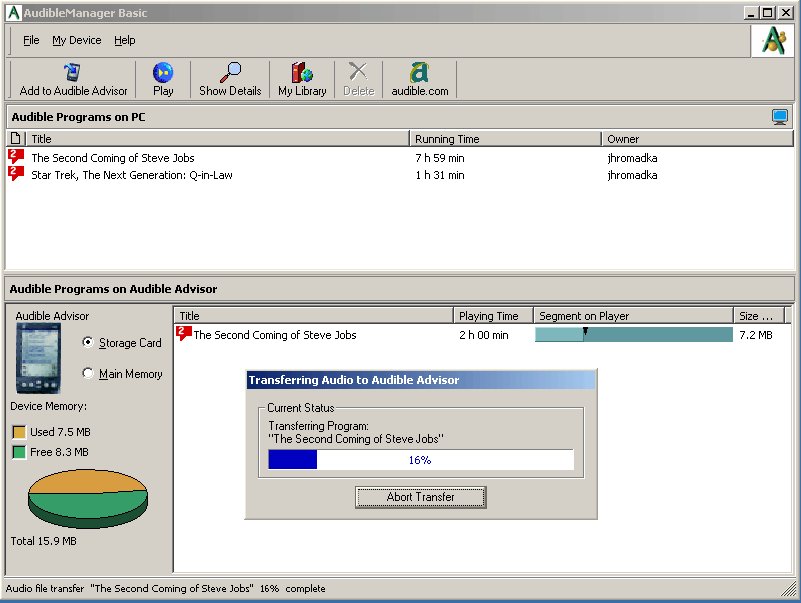Click the Segment on Player column header
The width and height of the screenshot is (801, 603).
(x=633, y=316)
